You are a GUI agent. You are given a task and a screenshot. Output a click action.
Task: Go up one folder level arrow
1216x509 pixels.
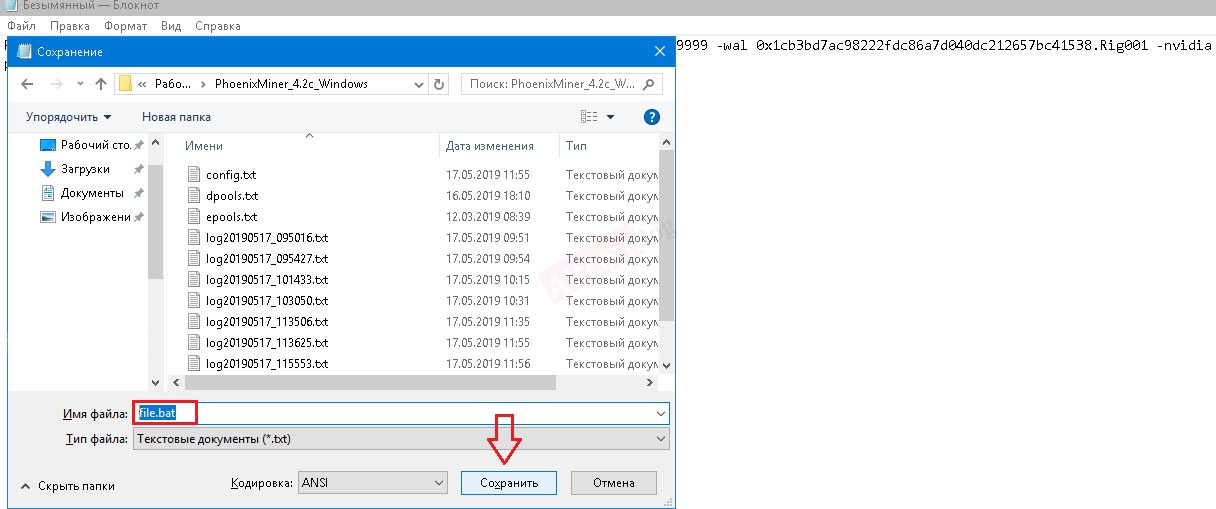tap(100, 84)
